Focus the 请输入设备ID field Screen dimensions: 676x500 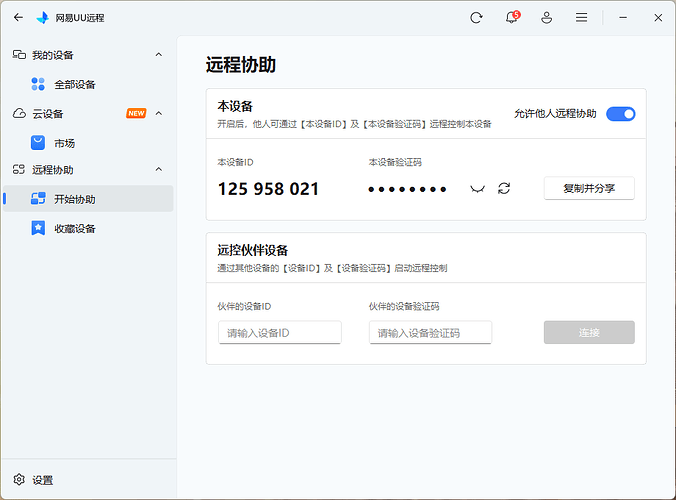(x=280, y=332)
